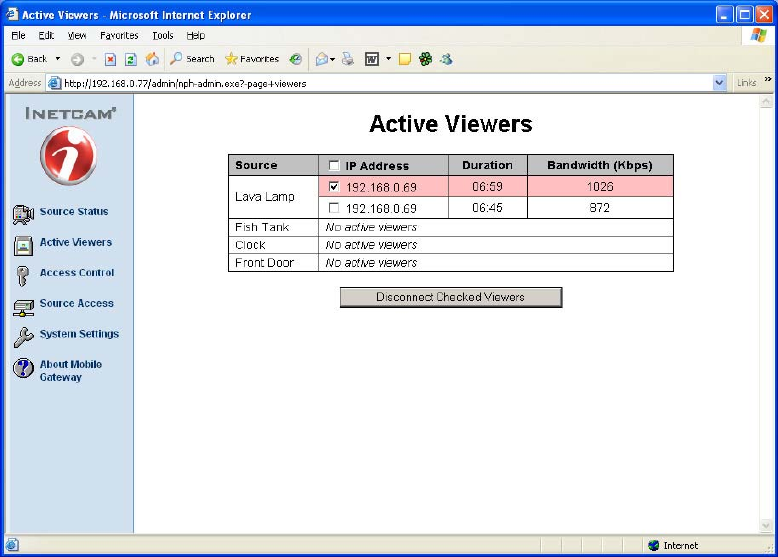Open the Tools menu
This screenshot has height=557, width=778.
pos(162,35)
